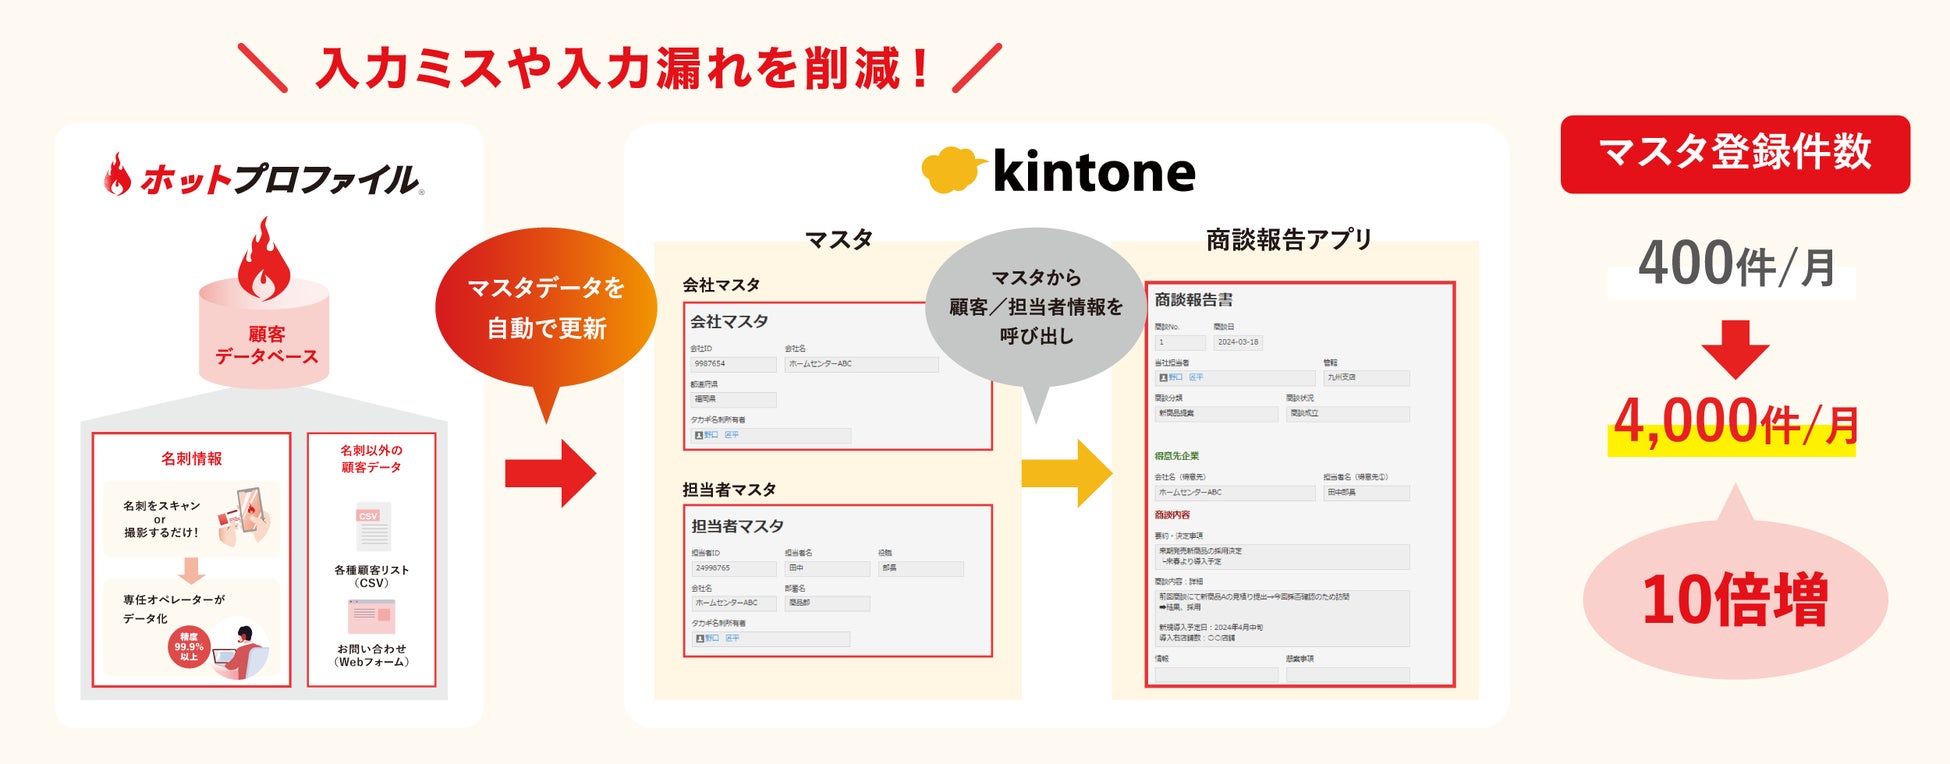Select the red arrow pointing to kintone
The image size is (1950, 764).
(x=550, y=473)
